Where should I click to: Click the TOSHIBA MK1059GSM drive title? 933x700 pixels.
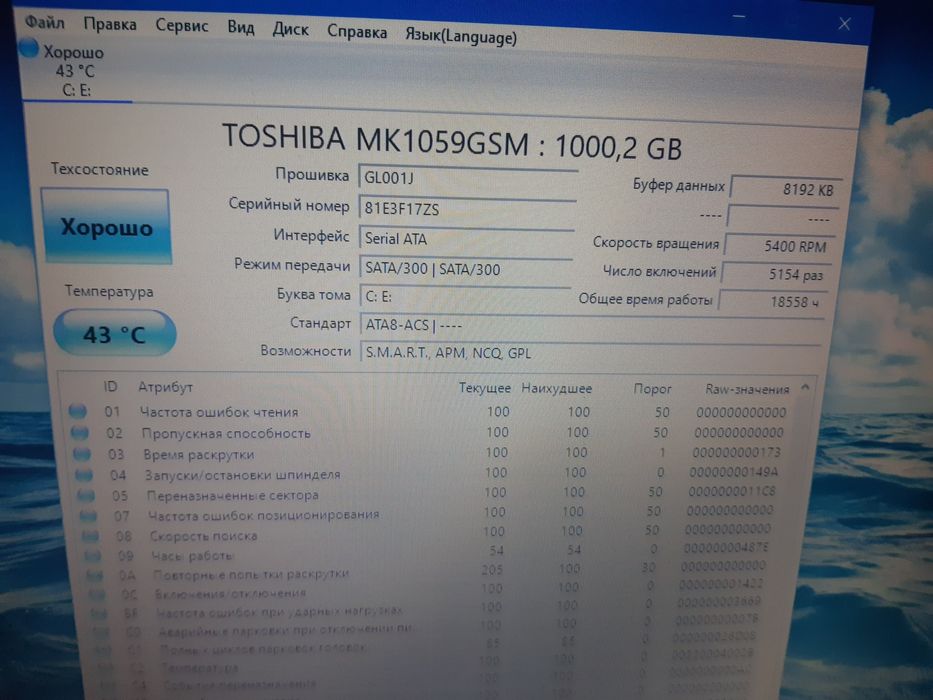click(x=452, y=142)
